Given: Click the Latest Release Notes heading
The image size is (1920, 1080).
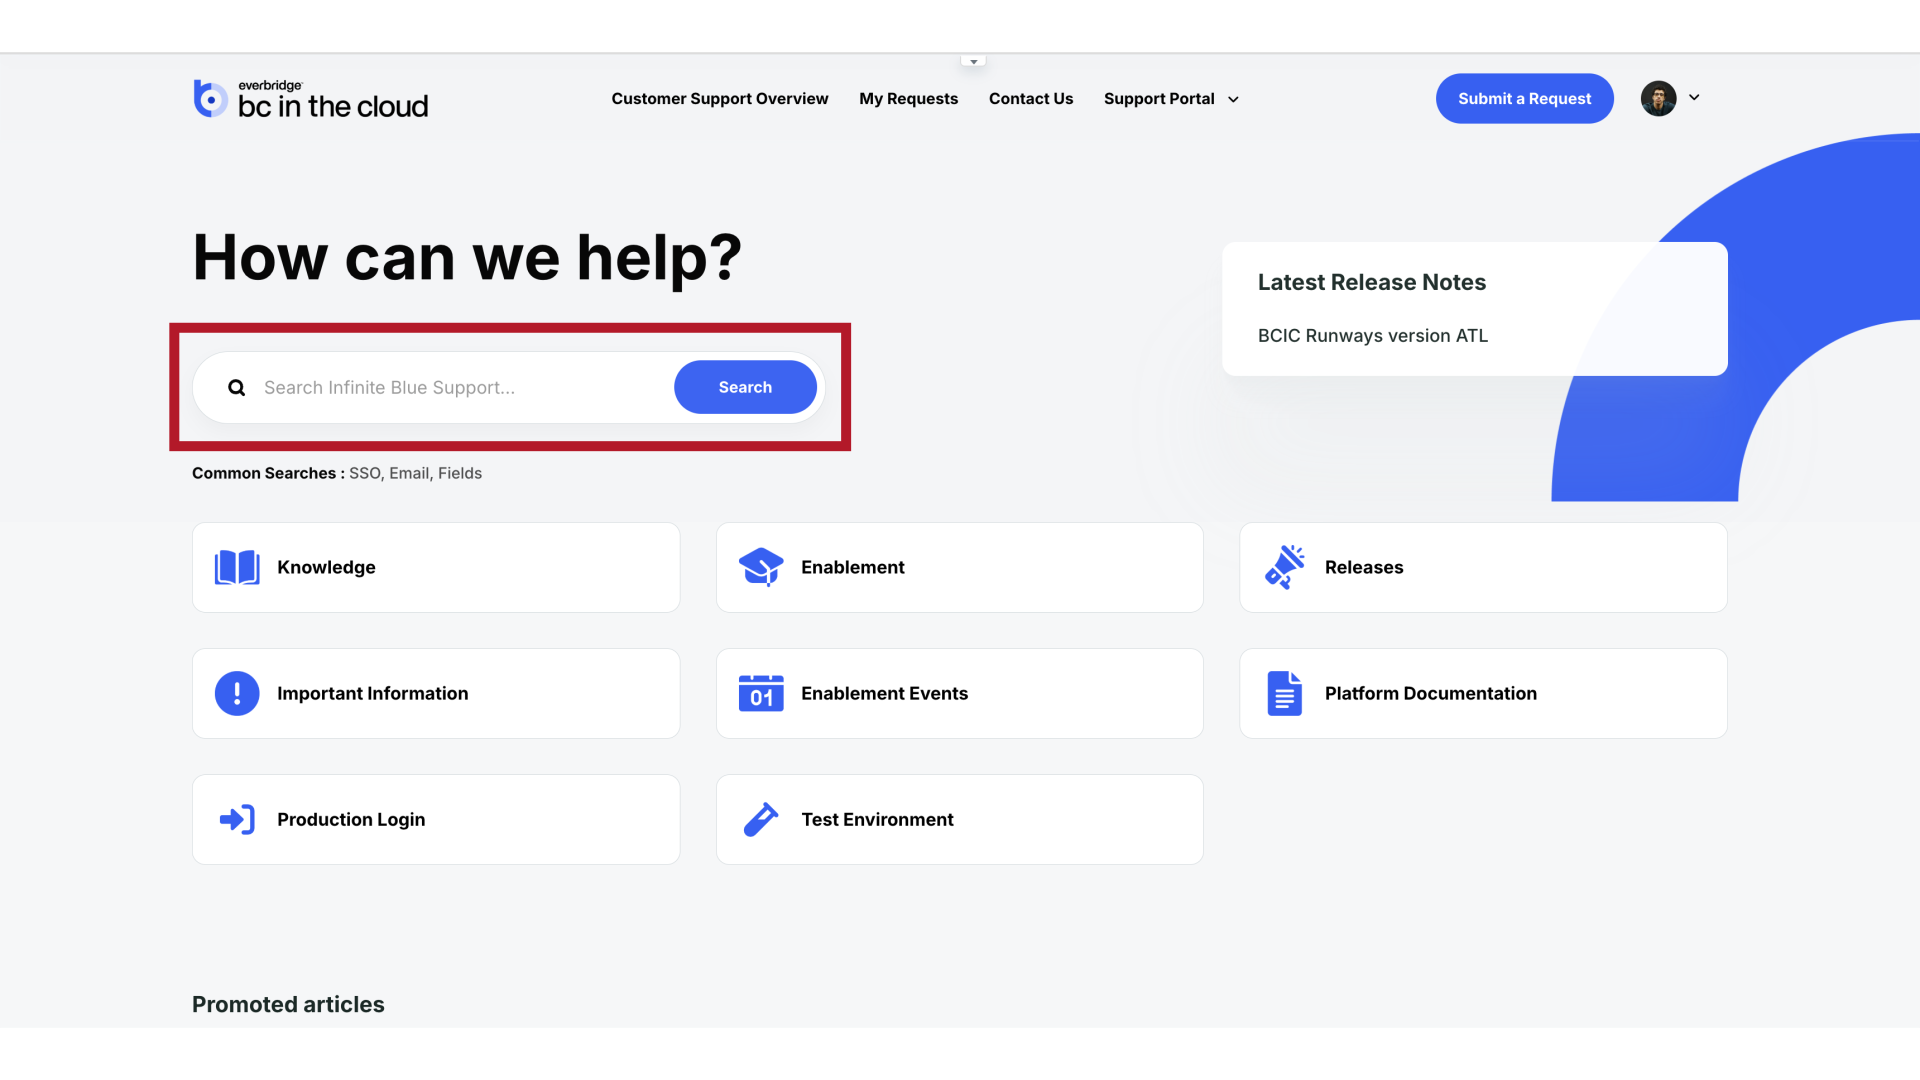Looking at the screenshot, I should (1372, 282).
